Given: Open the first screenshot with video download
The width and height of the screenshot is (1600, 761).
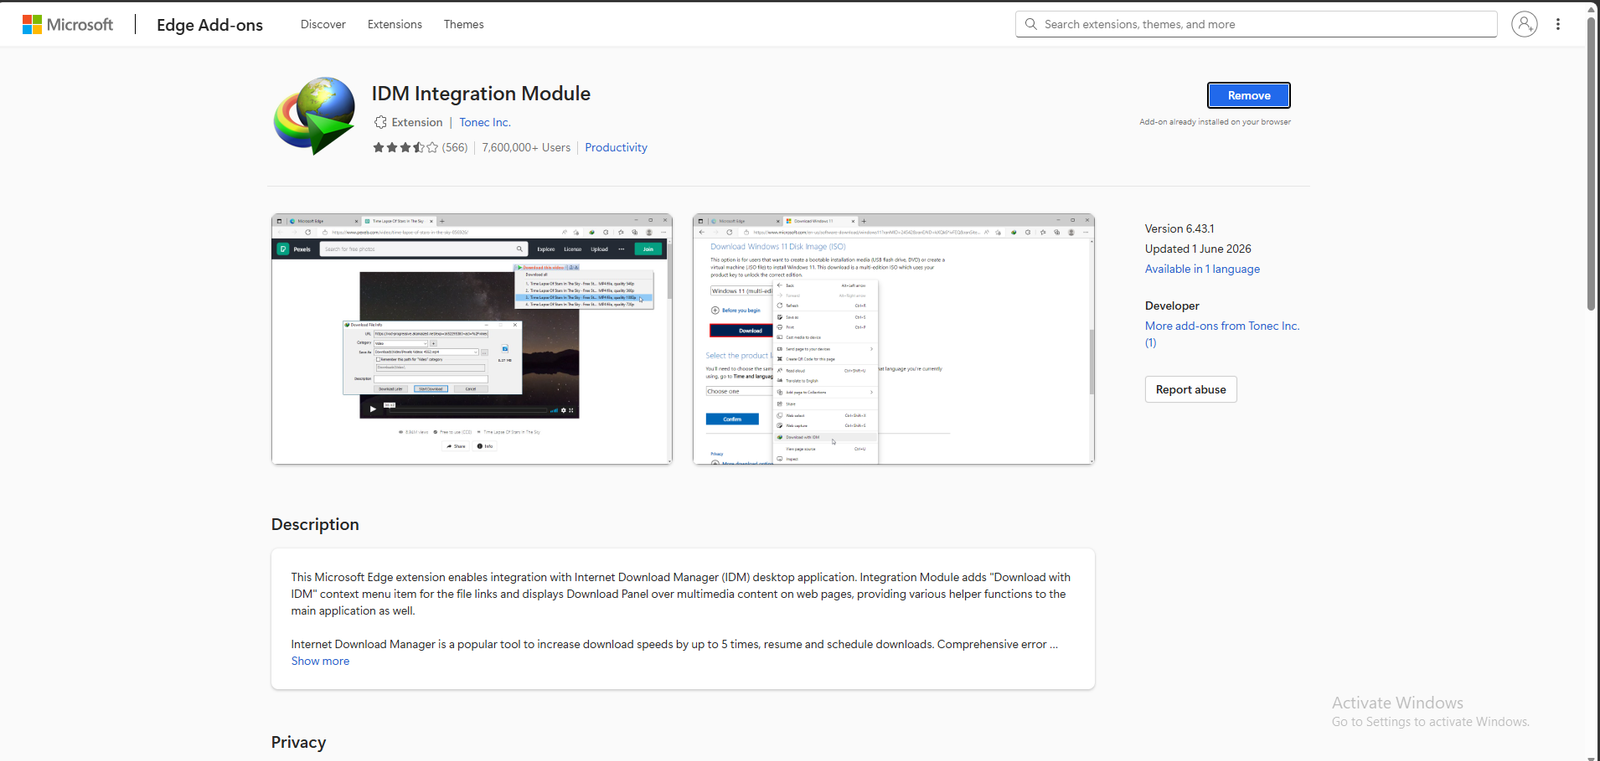Looking at the screenshot, I should [x=472, y=339].
